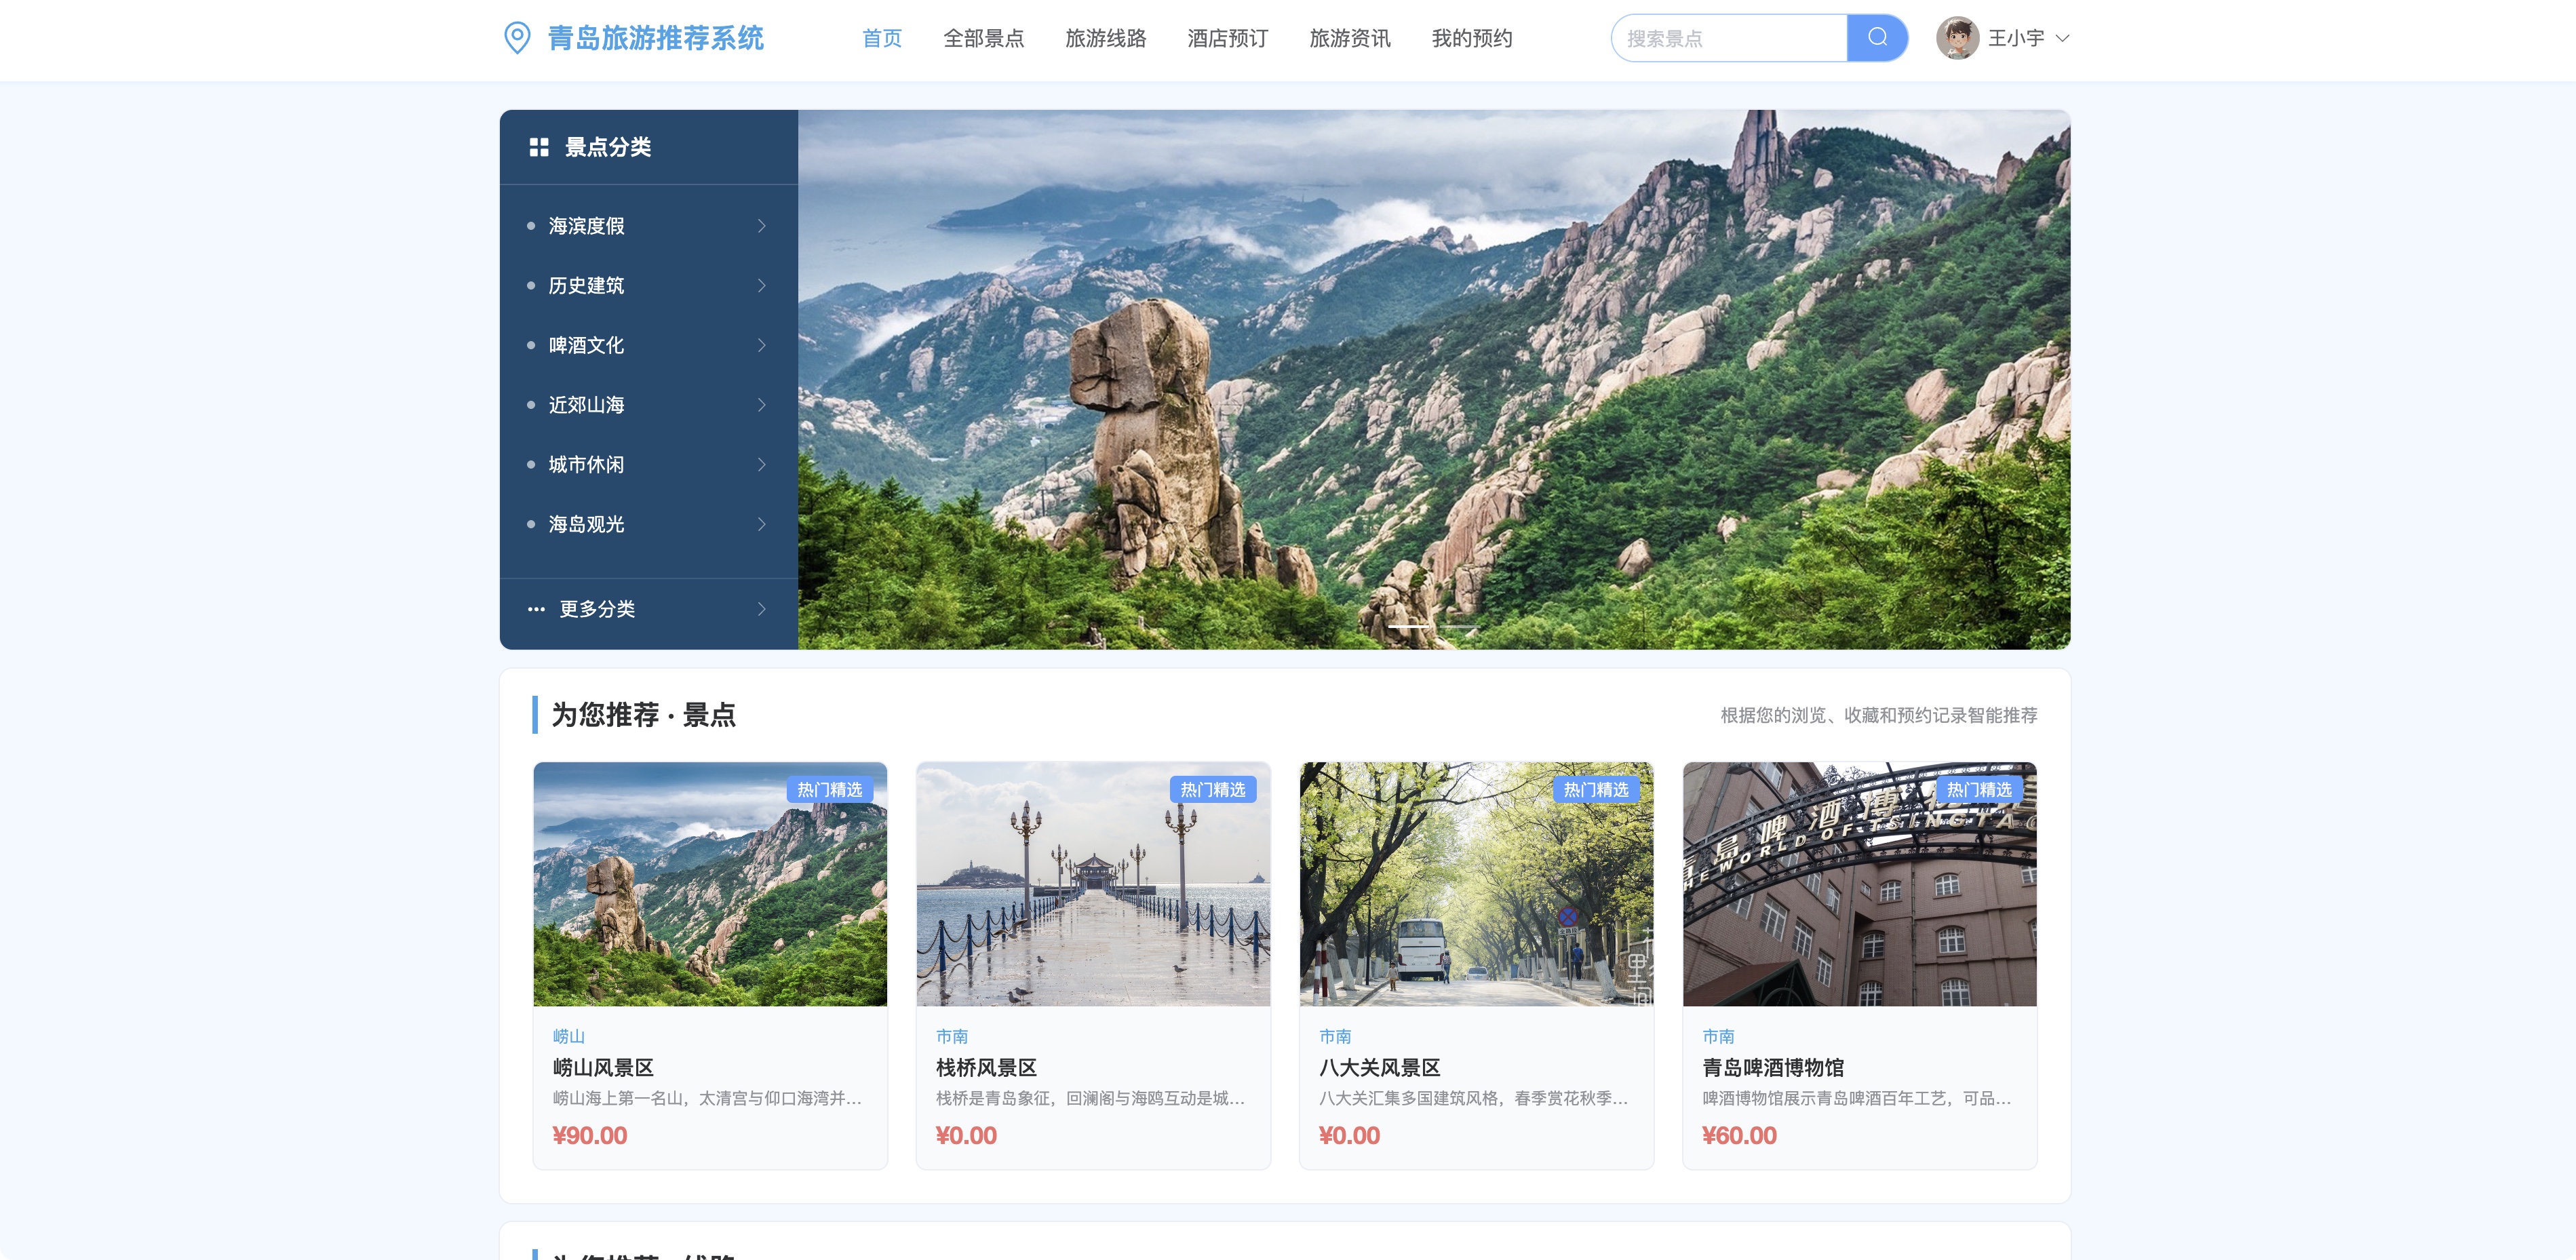Image resolution: width=2576 pixels, height=1260 pixels.
Task: Open the 更多分类 entry
Action: [649, 609]
